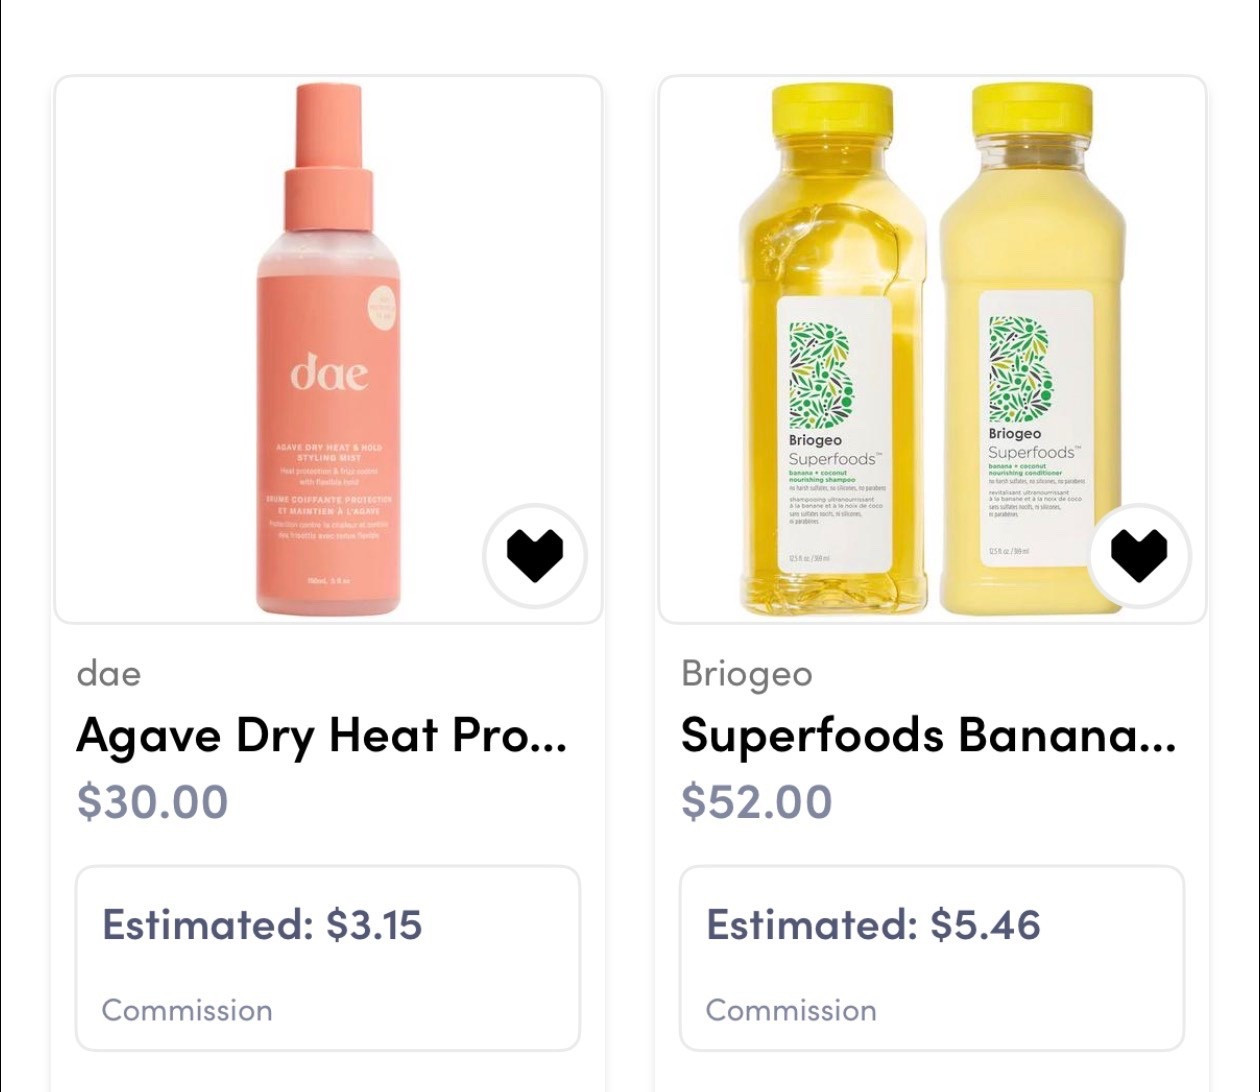The image size is (1260, 1092).
Task: Click the dae brand name link
Action: click(108, 673)
